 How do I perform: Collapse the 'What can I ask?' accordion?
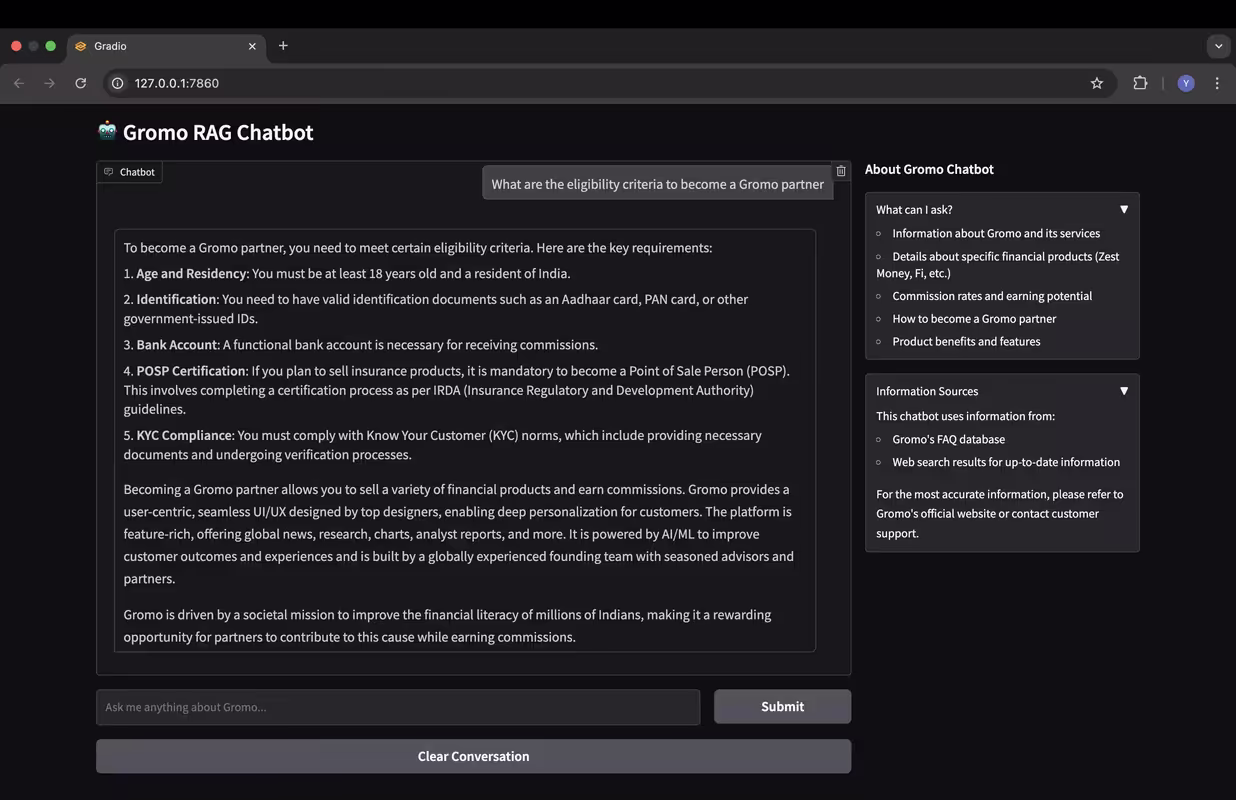1002,209
